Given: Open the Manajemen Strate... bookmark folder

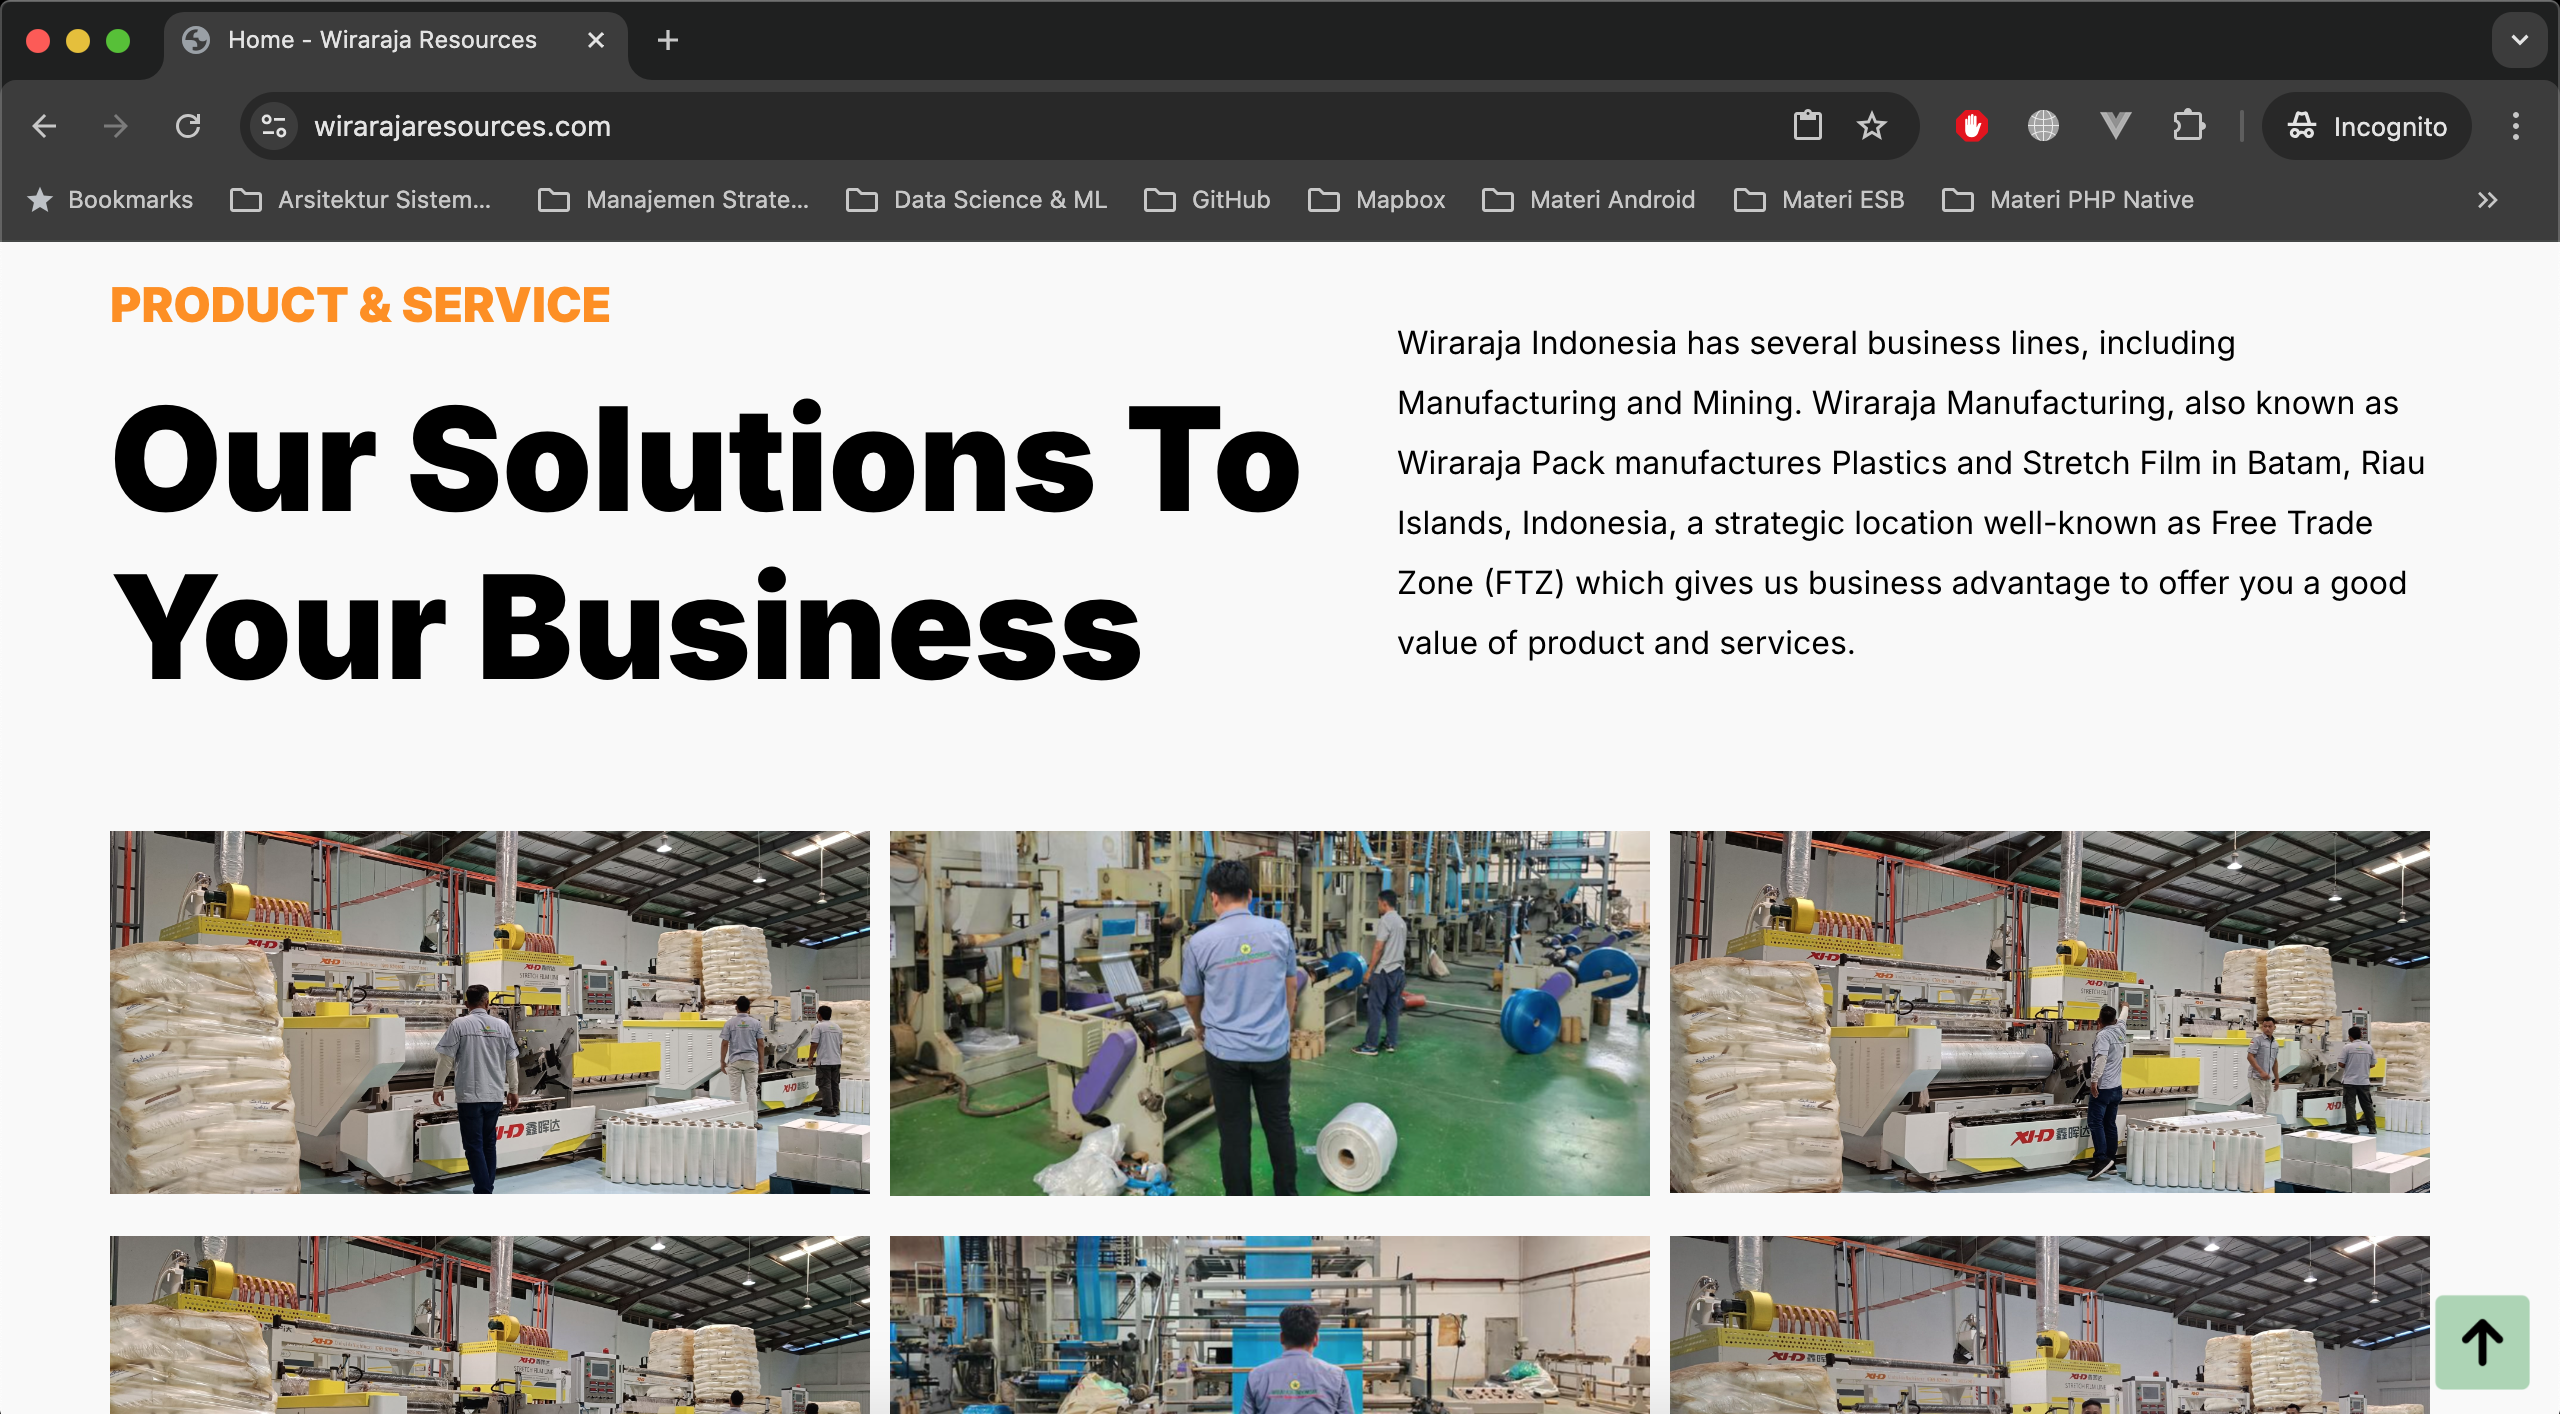Looking at the screenshot, I should coord(674,200).
